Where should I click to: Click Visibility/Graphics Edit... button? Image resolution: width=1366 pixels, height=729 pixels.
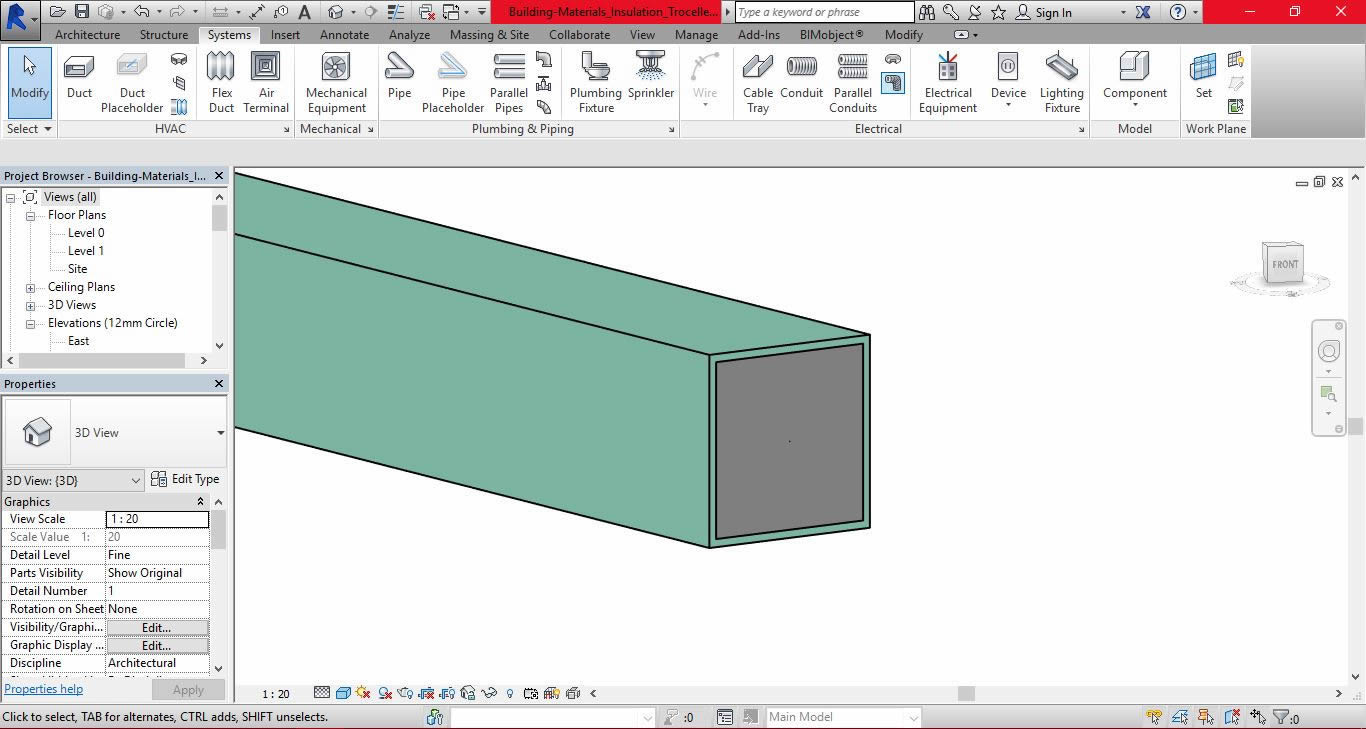tap(157, 627)
